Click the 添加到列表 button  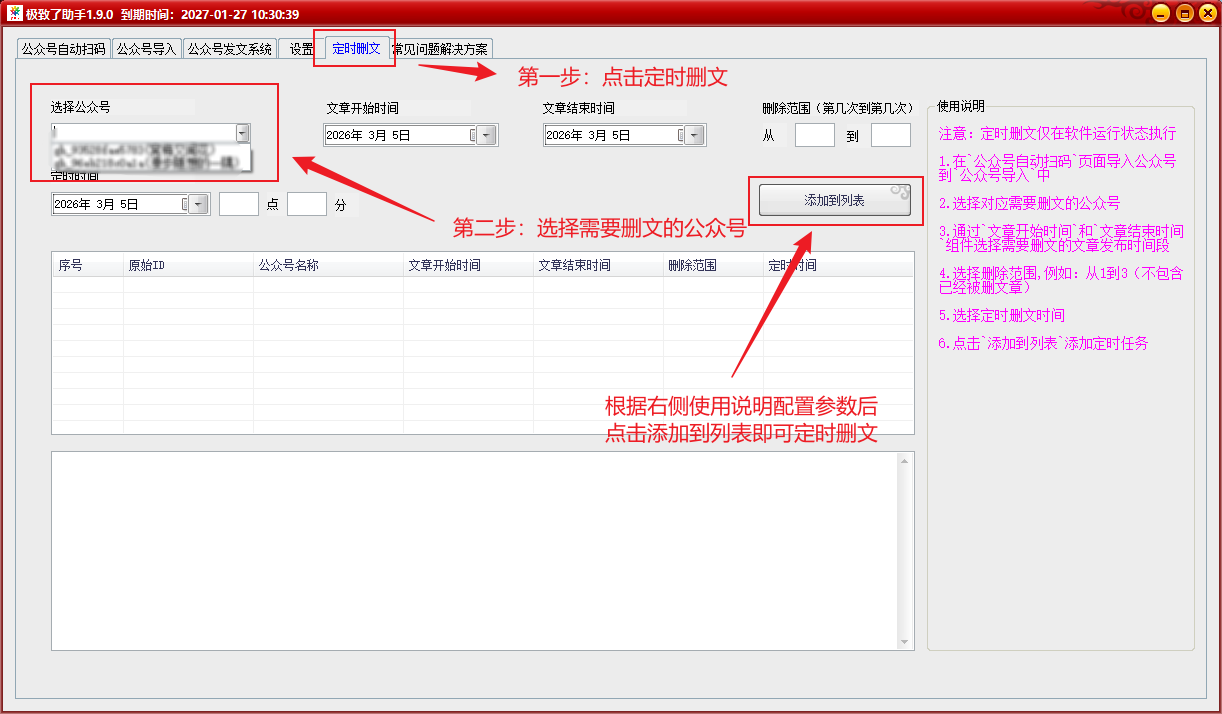coord(834,201)
